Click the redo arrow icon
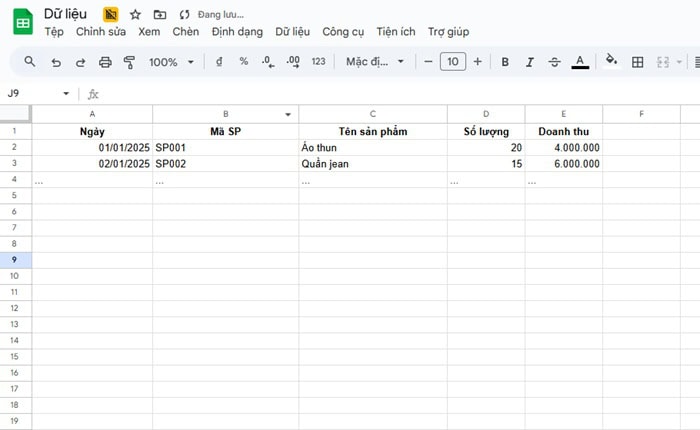Viewport: 700px width, 430px height. point(80,62)
